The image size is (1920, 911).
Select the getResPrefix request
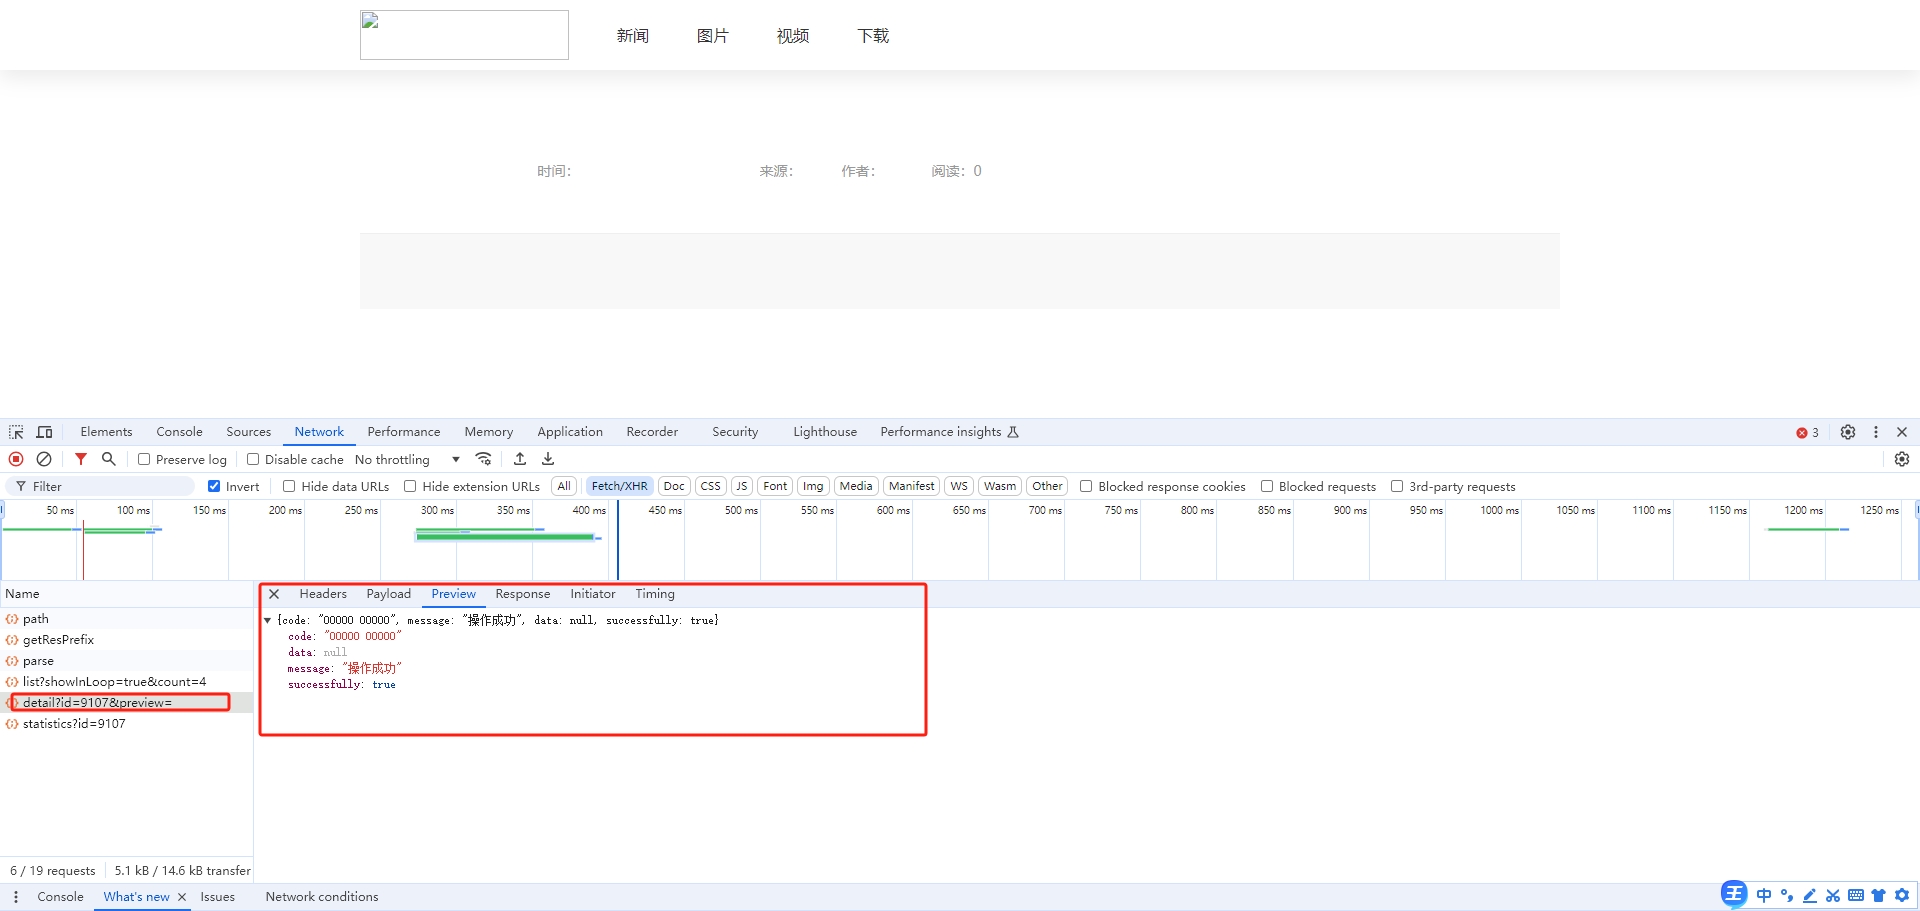(x=126, y=640)
